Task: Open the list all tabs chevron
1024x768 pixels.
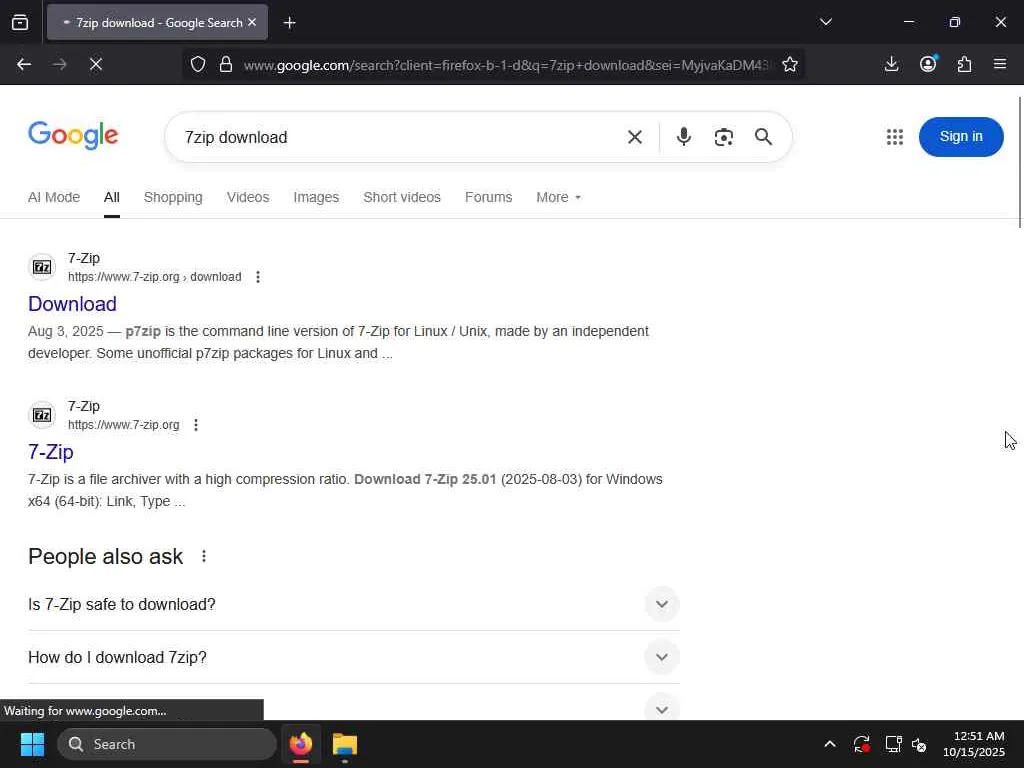Action: 825,22
